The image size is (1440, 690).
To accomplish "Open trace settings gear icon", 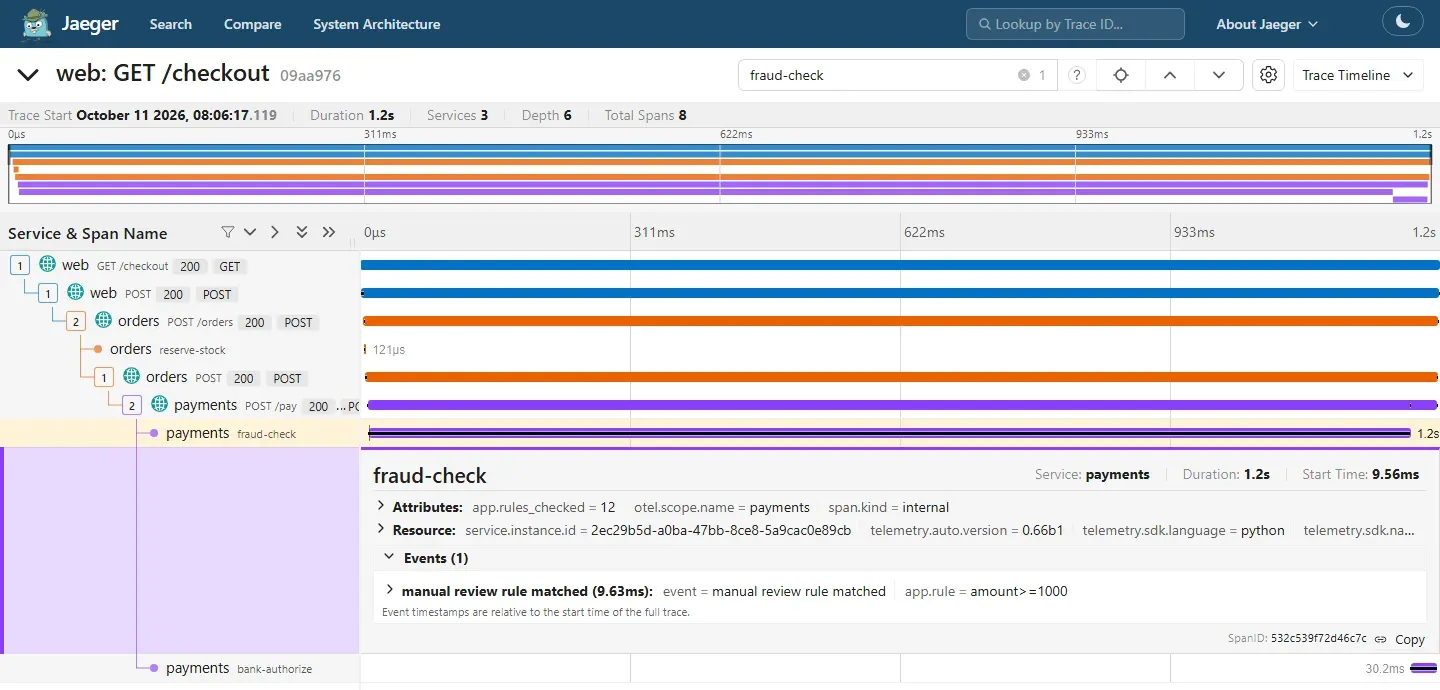I will (1268, 75).
